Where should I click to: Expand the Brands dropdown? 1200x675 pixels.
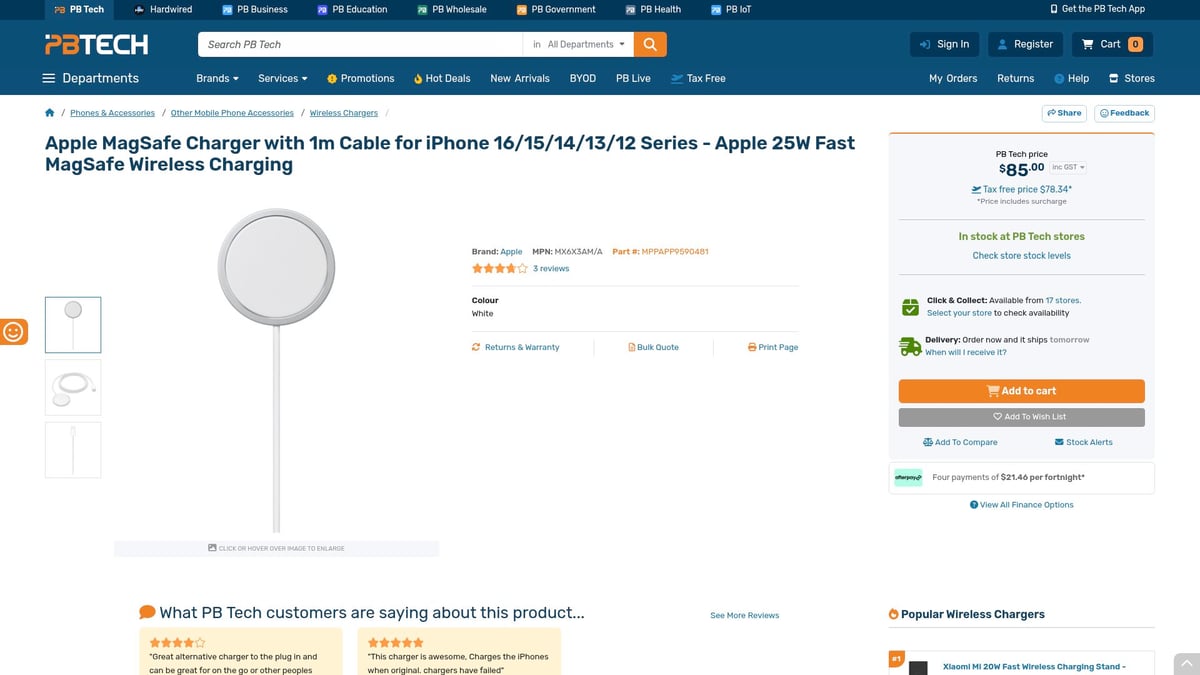216,78
